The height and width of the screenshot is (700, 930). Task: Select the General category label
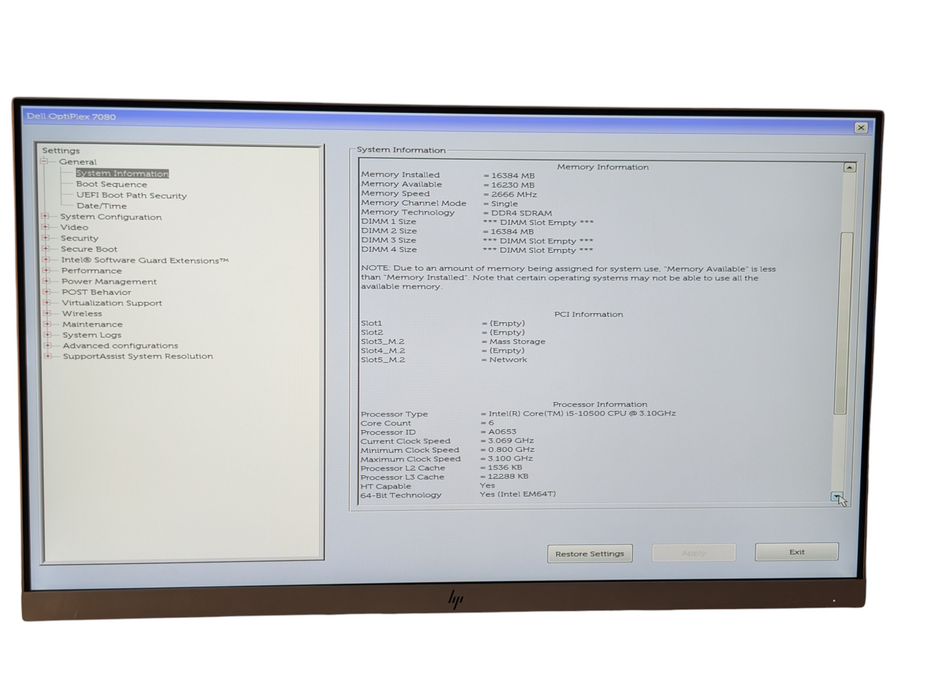(78, 162)
